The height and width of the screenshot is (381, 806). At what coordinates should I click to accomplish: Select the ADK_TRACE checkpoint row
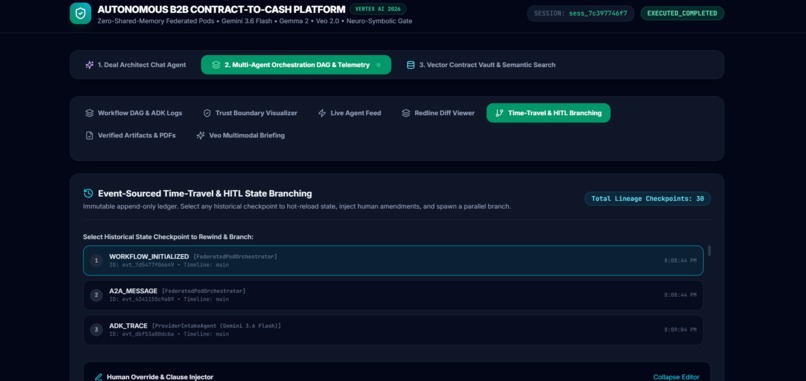pos(393,330)
